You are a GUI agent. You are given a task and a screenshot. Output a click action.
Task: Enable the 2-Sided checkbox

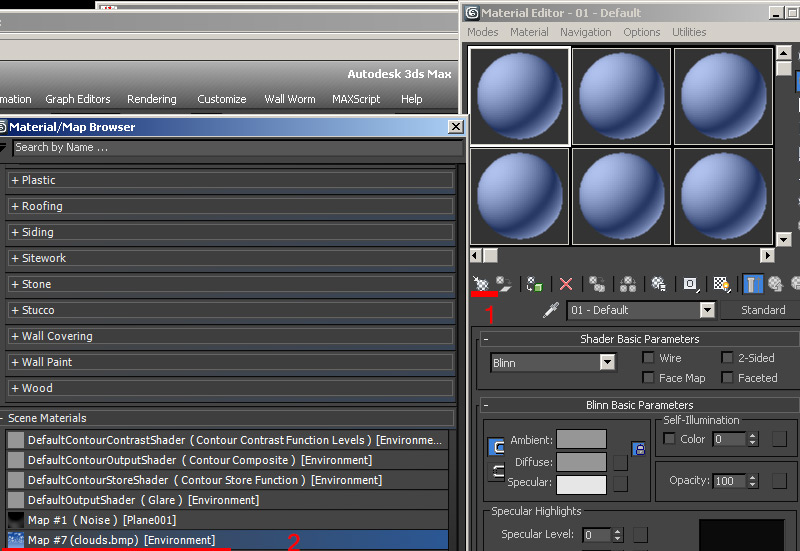pos(727,358)
